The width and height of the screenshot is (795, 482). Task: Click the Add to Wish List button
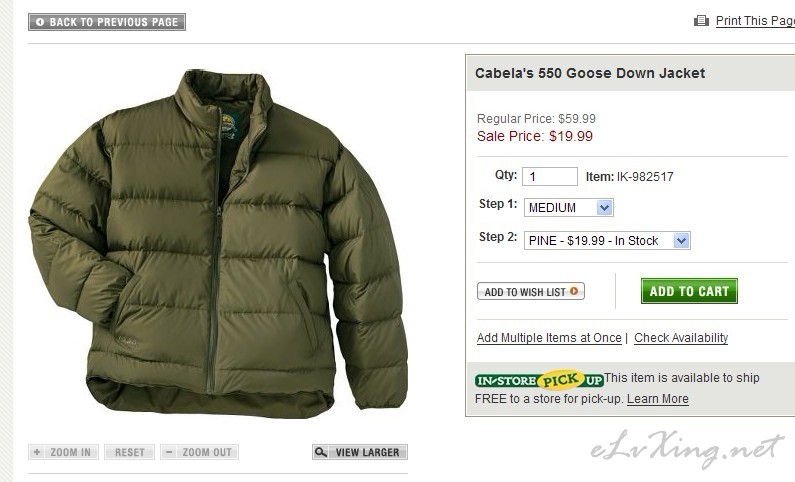[531, 291]
